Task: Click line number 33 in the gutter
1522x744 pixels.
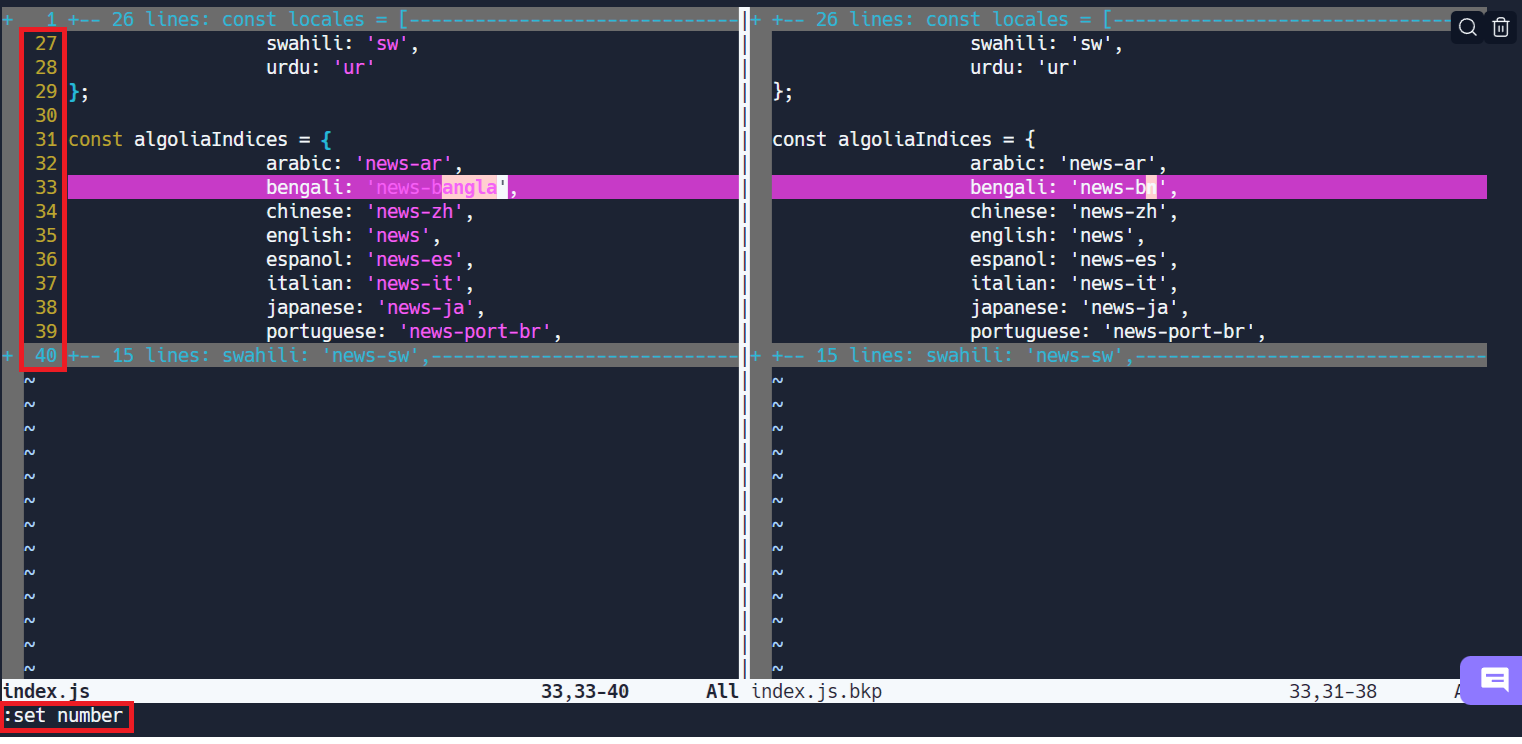Action: point(46,187)
